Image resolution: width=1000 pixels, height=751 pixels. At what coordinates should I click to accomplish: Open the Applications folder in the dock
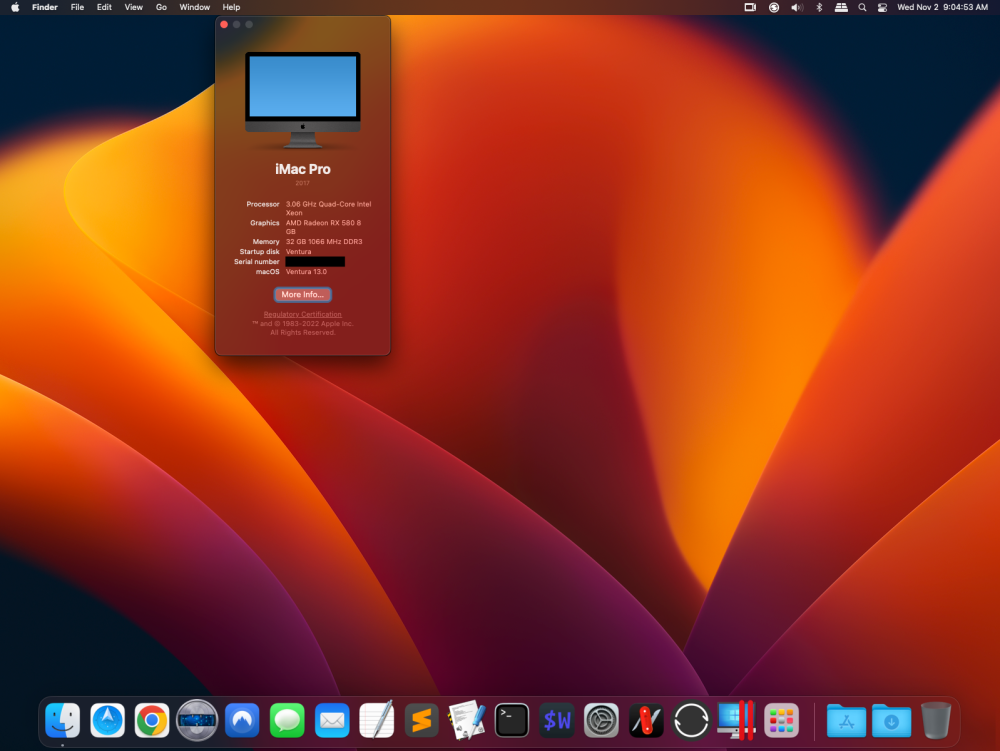846,720
